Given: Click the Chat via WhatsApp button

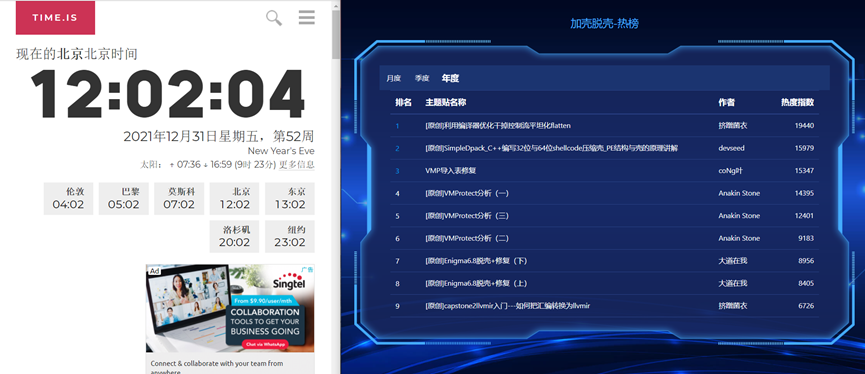Looking at the screenshot, I should click(265, 344).
